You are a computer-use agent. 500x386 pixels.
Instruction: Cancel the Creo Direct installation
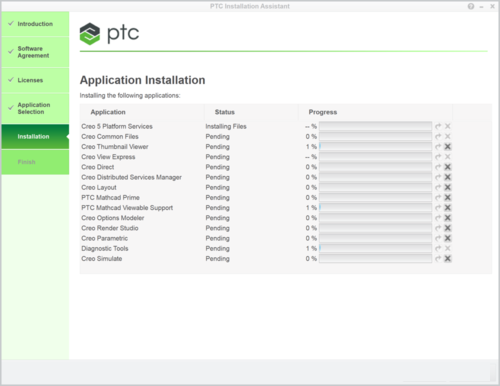(x=448, y=167)
